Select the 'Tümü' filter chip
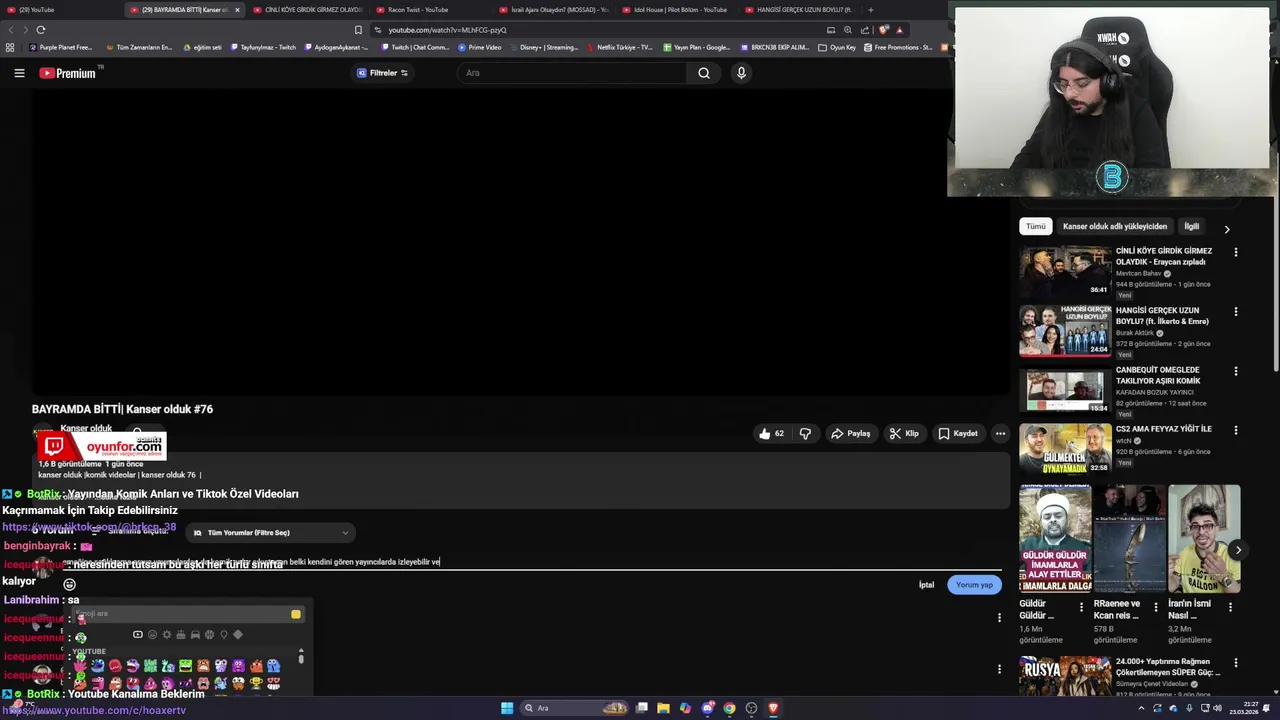Screen dimensions: 1280x720 (1035, 227)
